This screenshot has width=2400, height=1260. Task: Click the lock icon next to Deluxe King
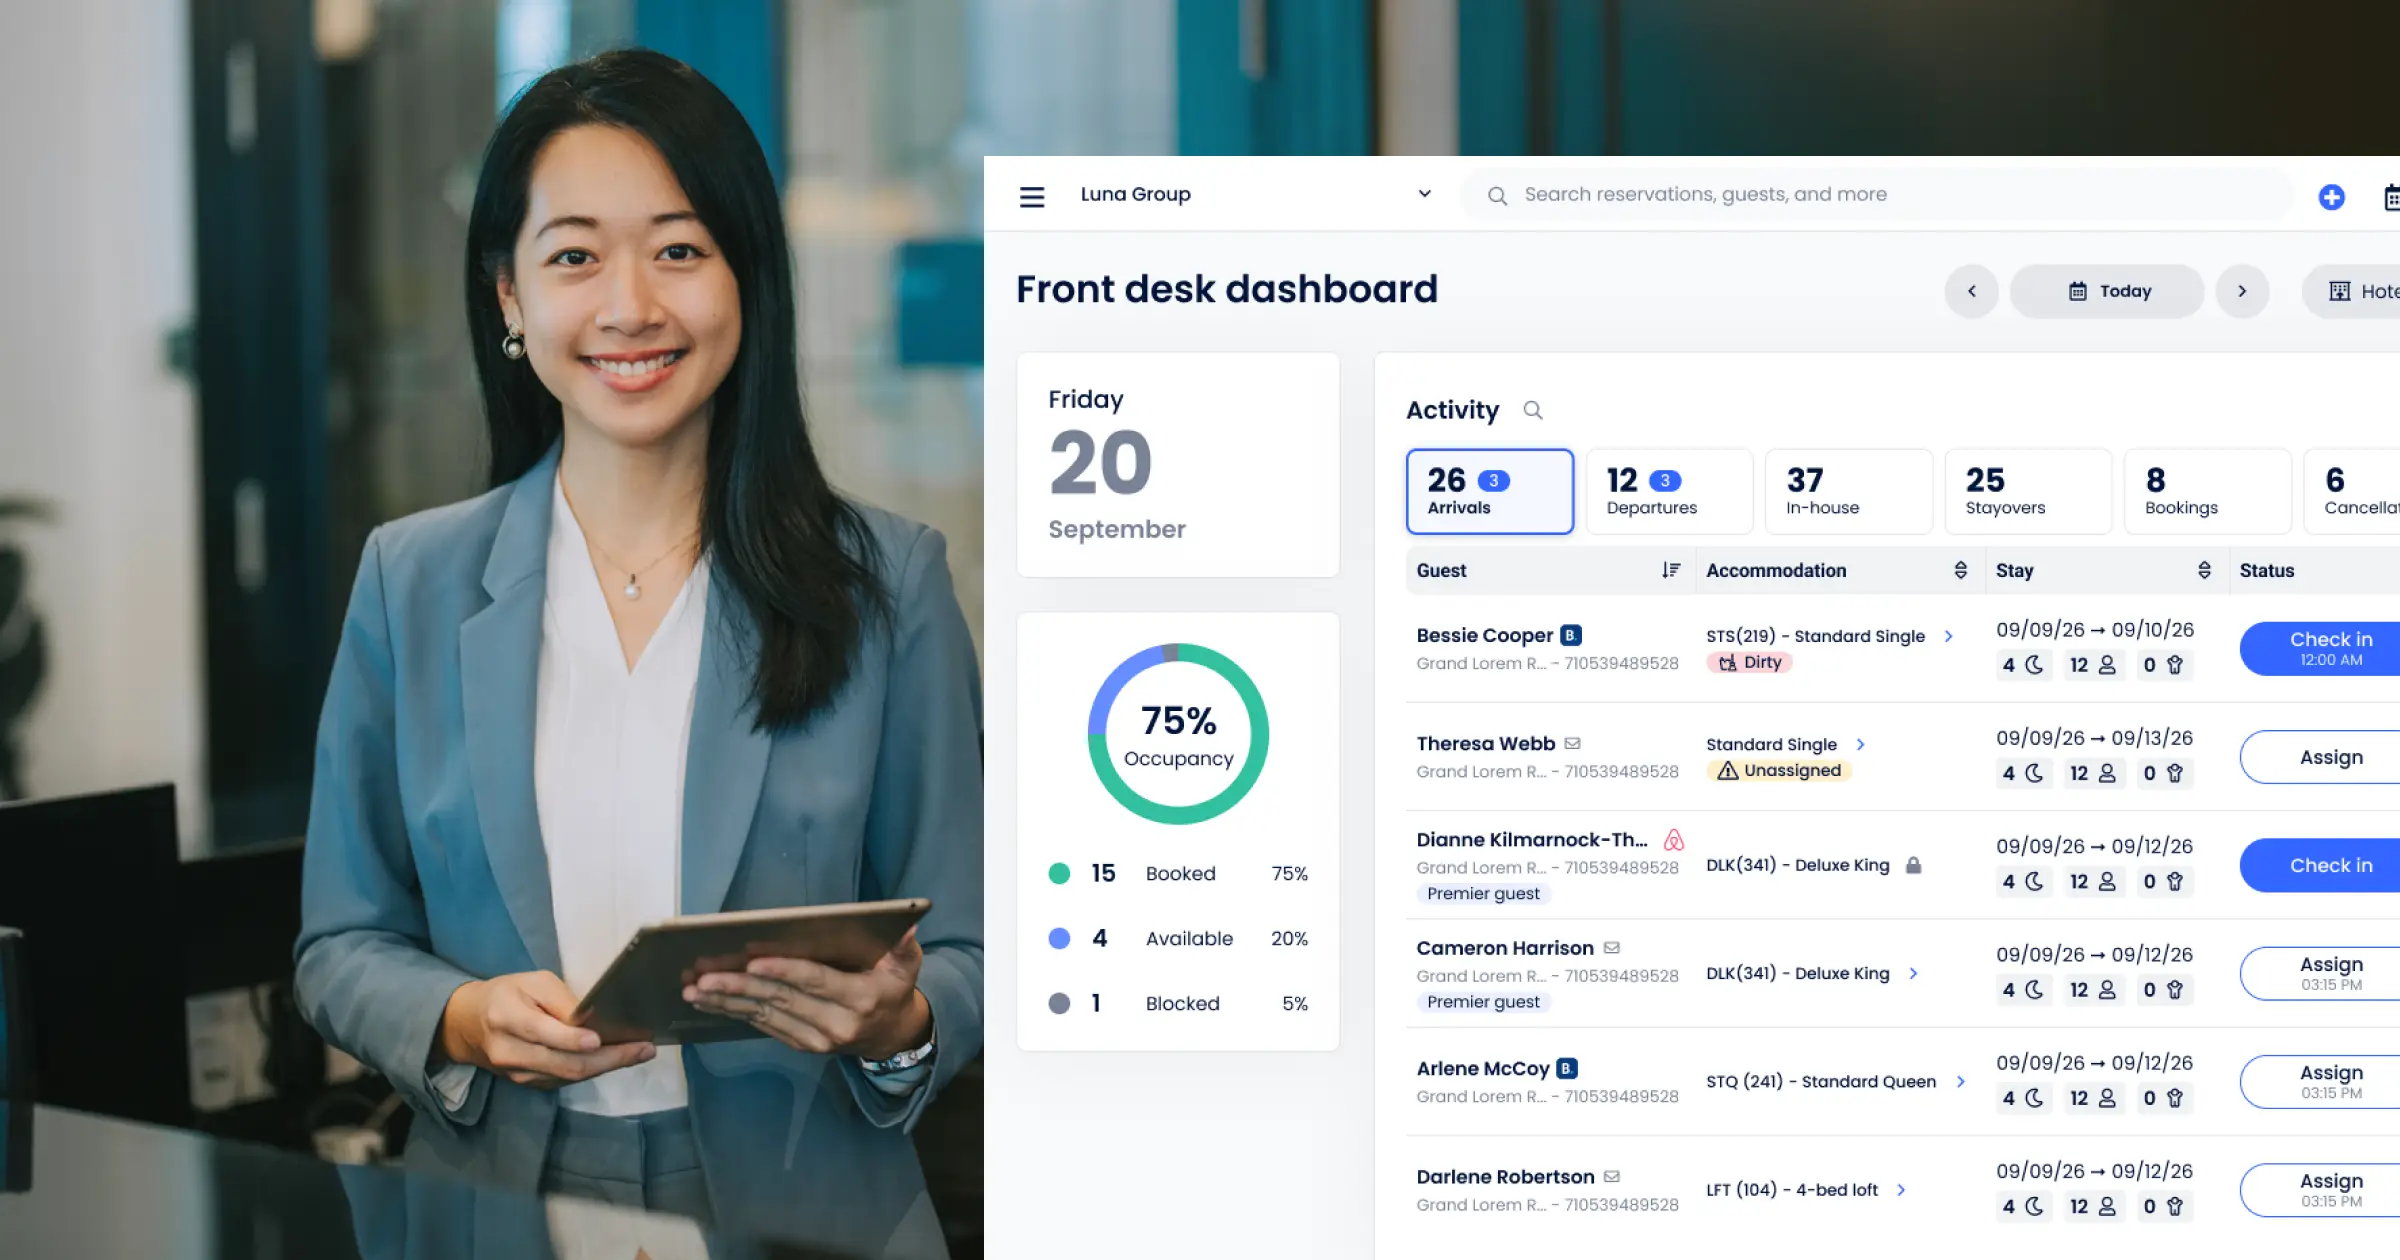pyautogui.click(x=1913, y=865)
